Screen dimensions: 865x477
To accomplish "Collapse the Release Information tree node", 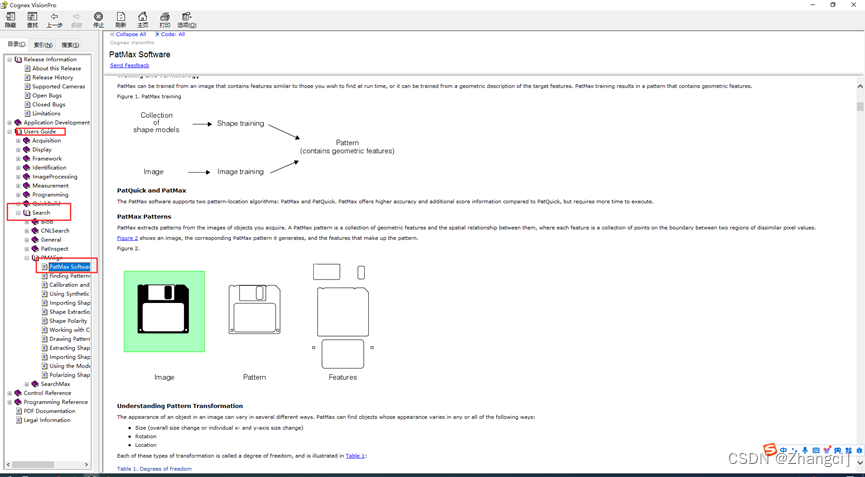I will tap(9, 60).
